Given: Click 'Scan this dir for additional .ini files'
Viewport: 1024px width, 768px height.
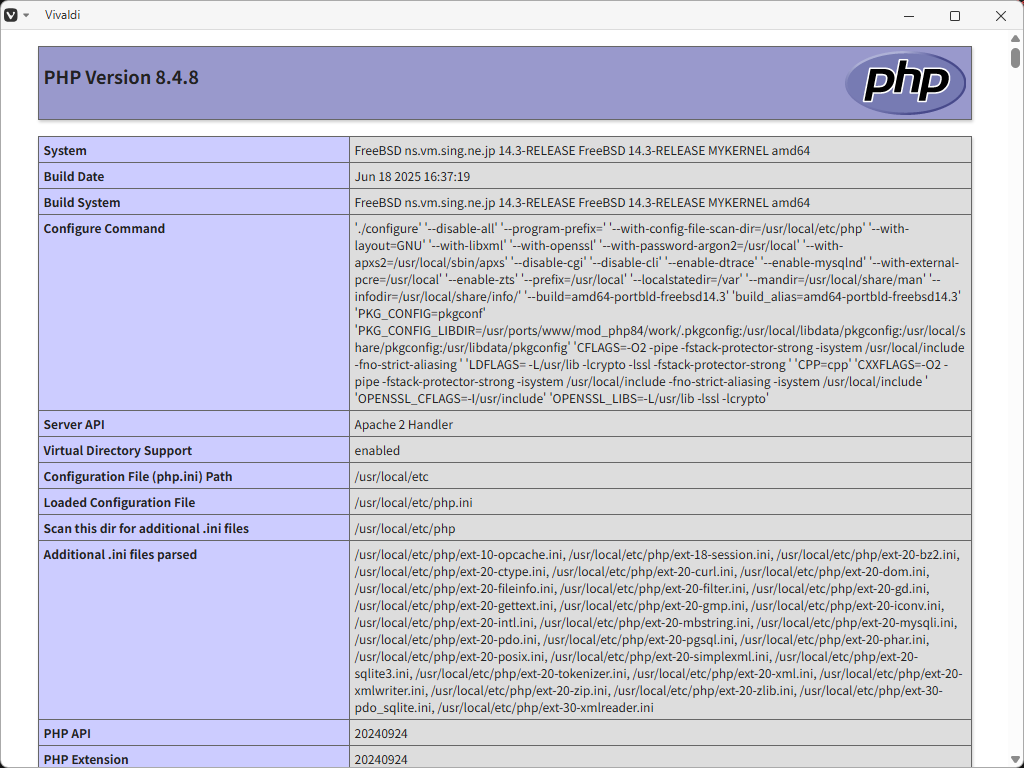Looking at the screenshot, I should point(146,528).
